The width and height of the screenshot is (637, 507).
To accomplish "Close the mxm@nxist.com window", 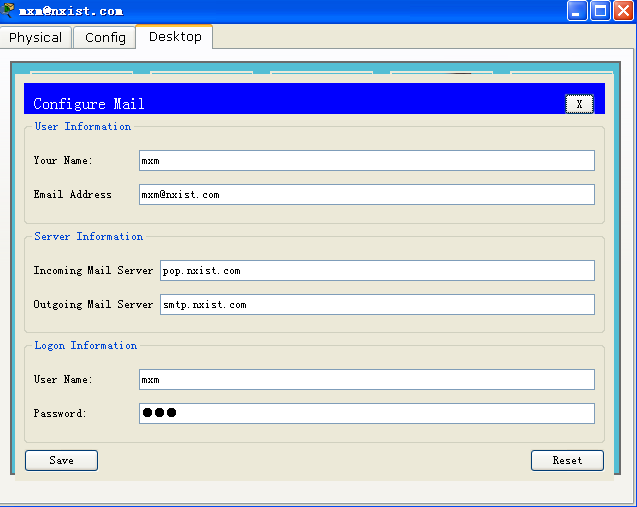I will 623,10.
